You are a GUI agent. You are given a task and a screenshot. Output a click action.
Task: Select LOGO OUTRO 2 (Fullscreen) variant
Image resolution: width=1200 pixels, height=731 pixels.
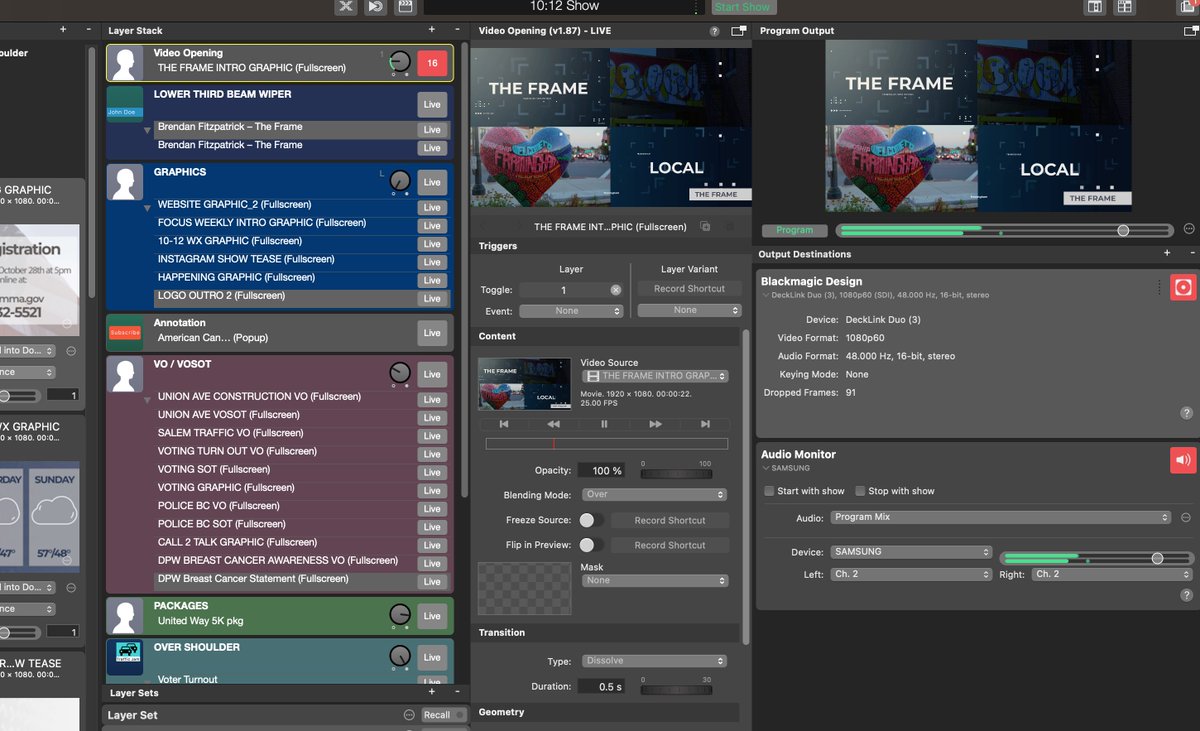221,296
